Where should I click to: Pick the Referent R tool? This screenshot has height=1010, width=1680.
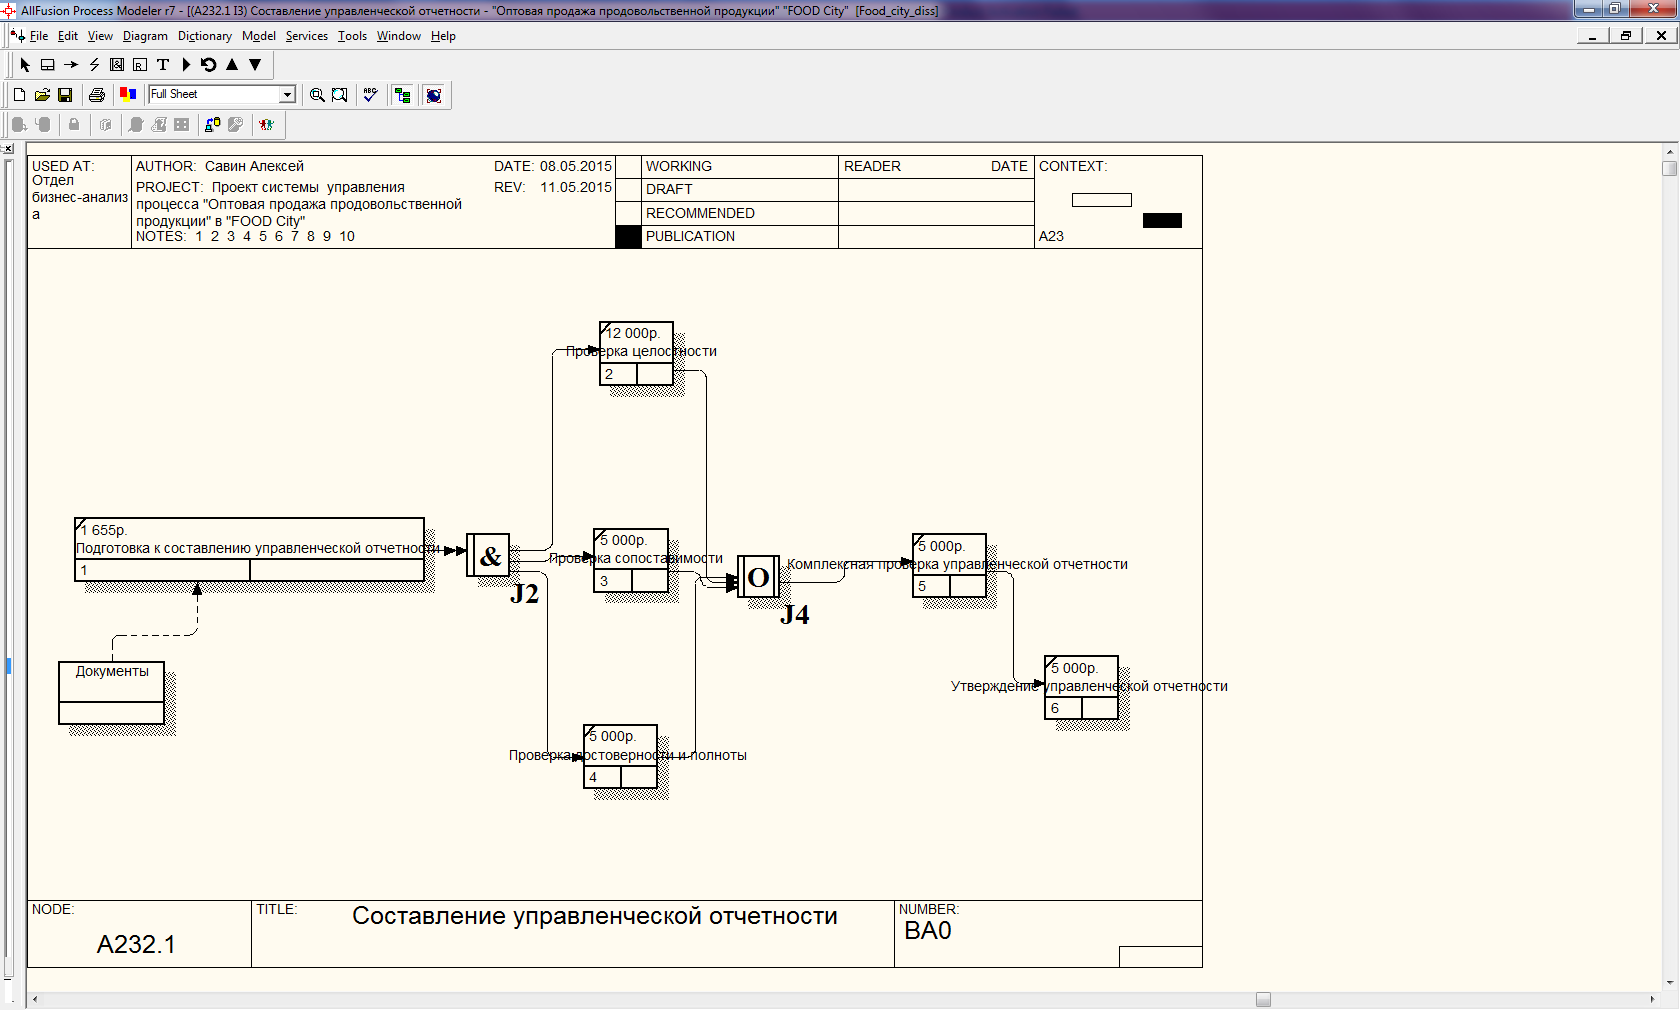click(x=140, y=65)
